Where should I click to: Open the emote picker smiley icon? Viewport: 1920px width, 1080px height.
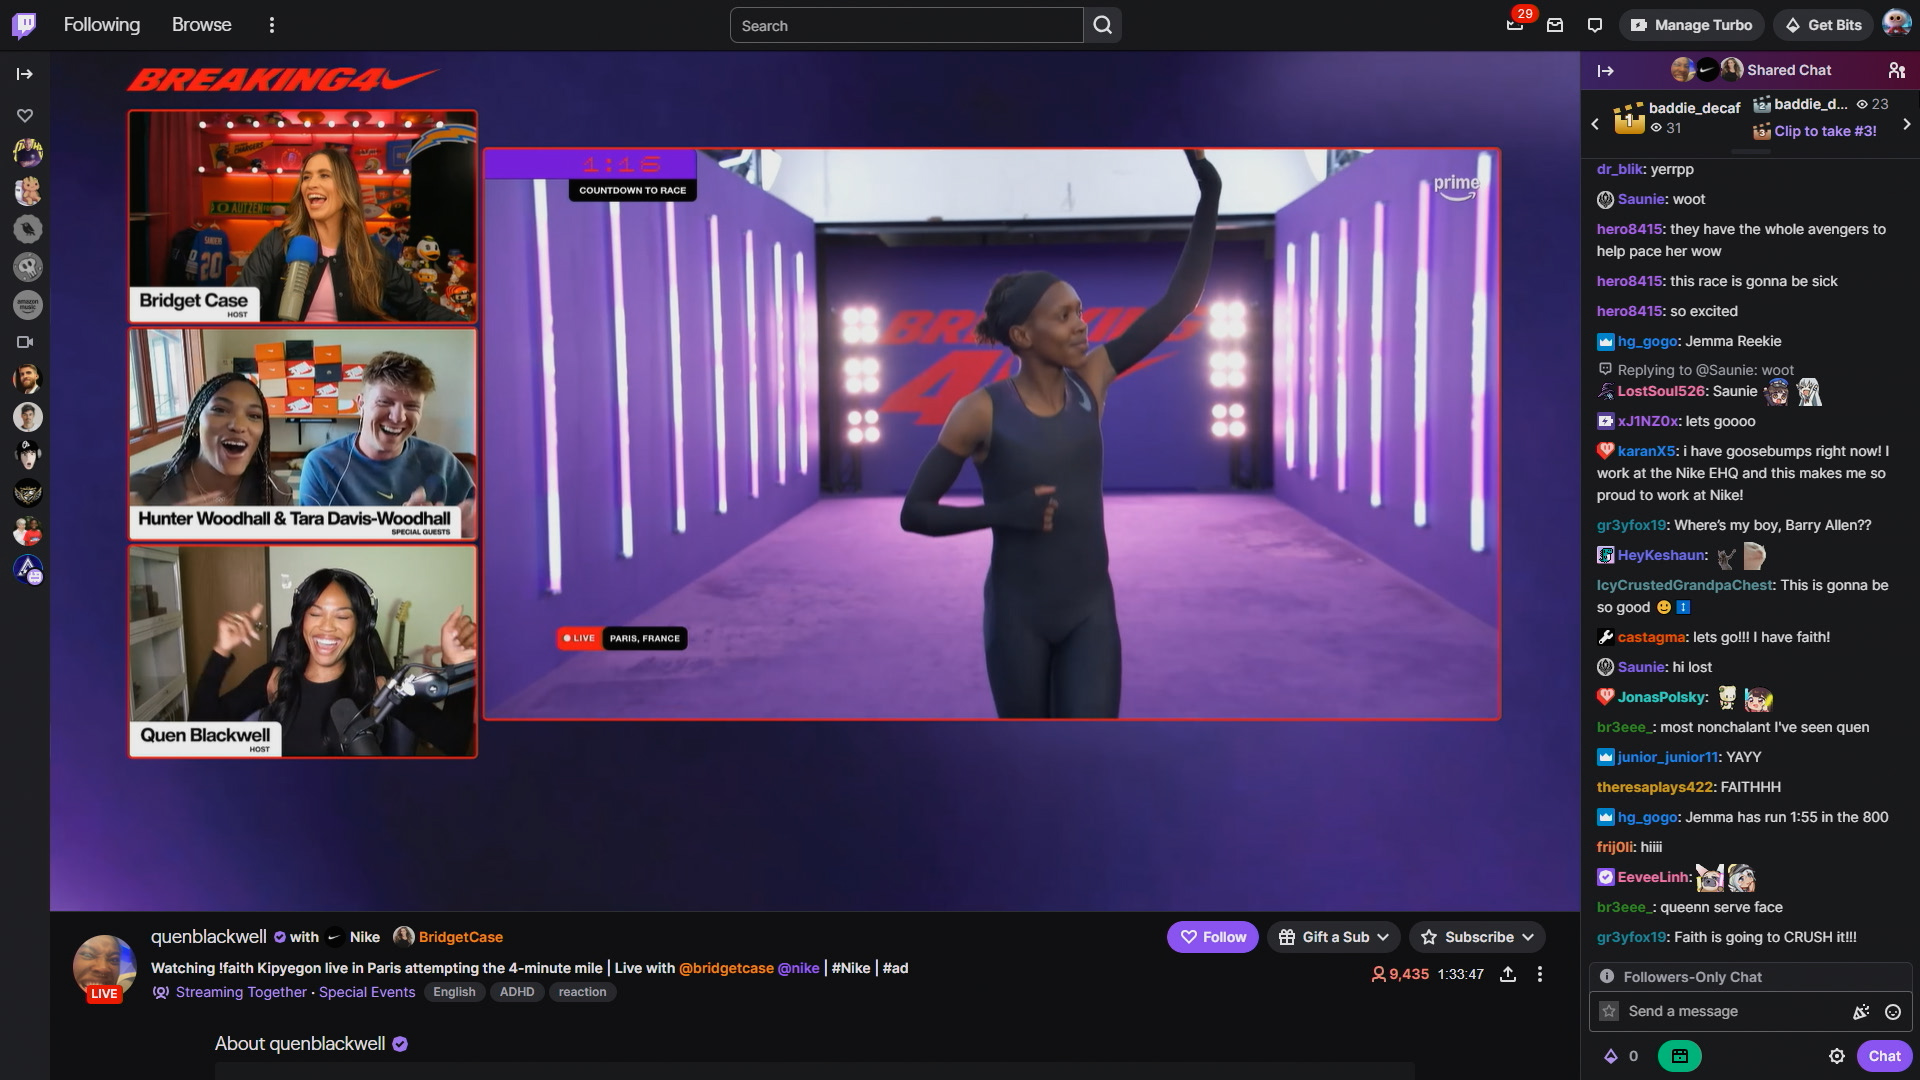click(x=1892, y=1012)
